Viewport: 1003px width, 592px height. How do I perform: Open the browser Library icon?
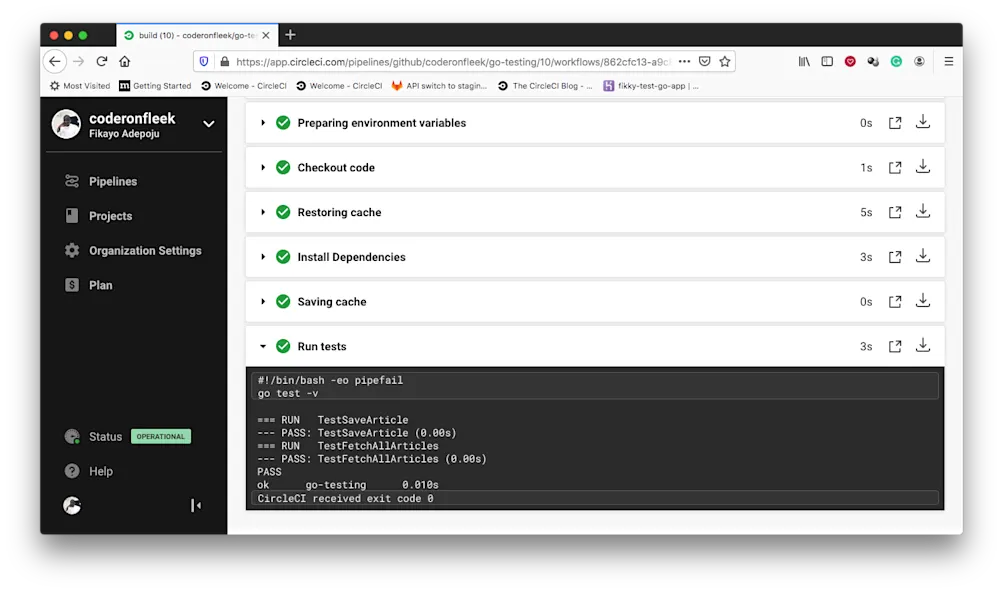pyautogui.click(x=804, y=61)
